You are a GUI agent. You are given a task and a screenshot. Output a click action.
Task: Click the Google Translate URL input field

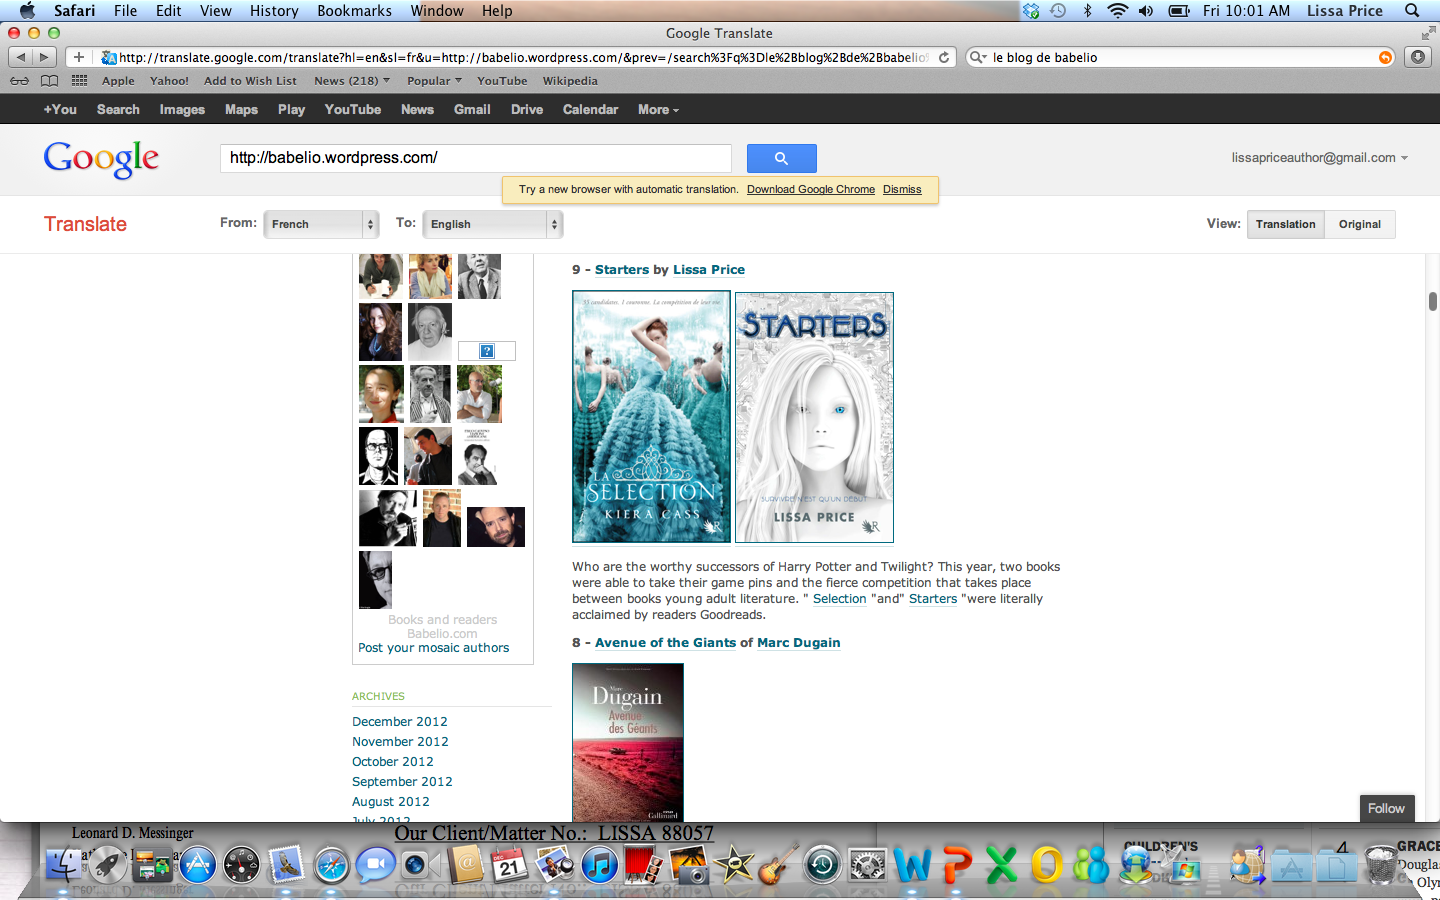[476, 158]
